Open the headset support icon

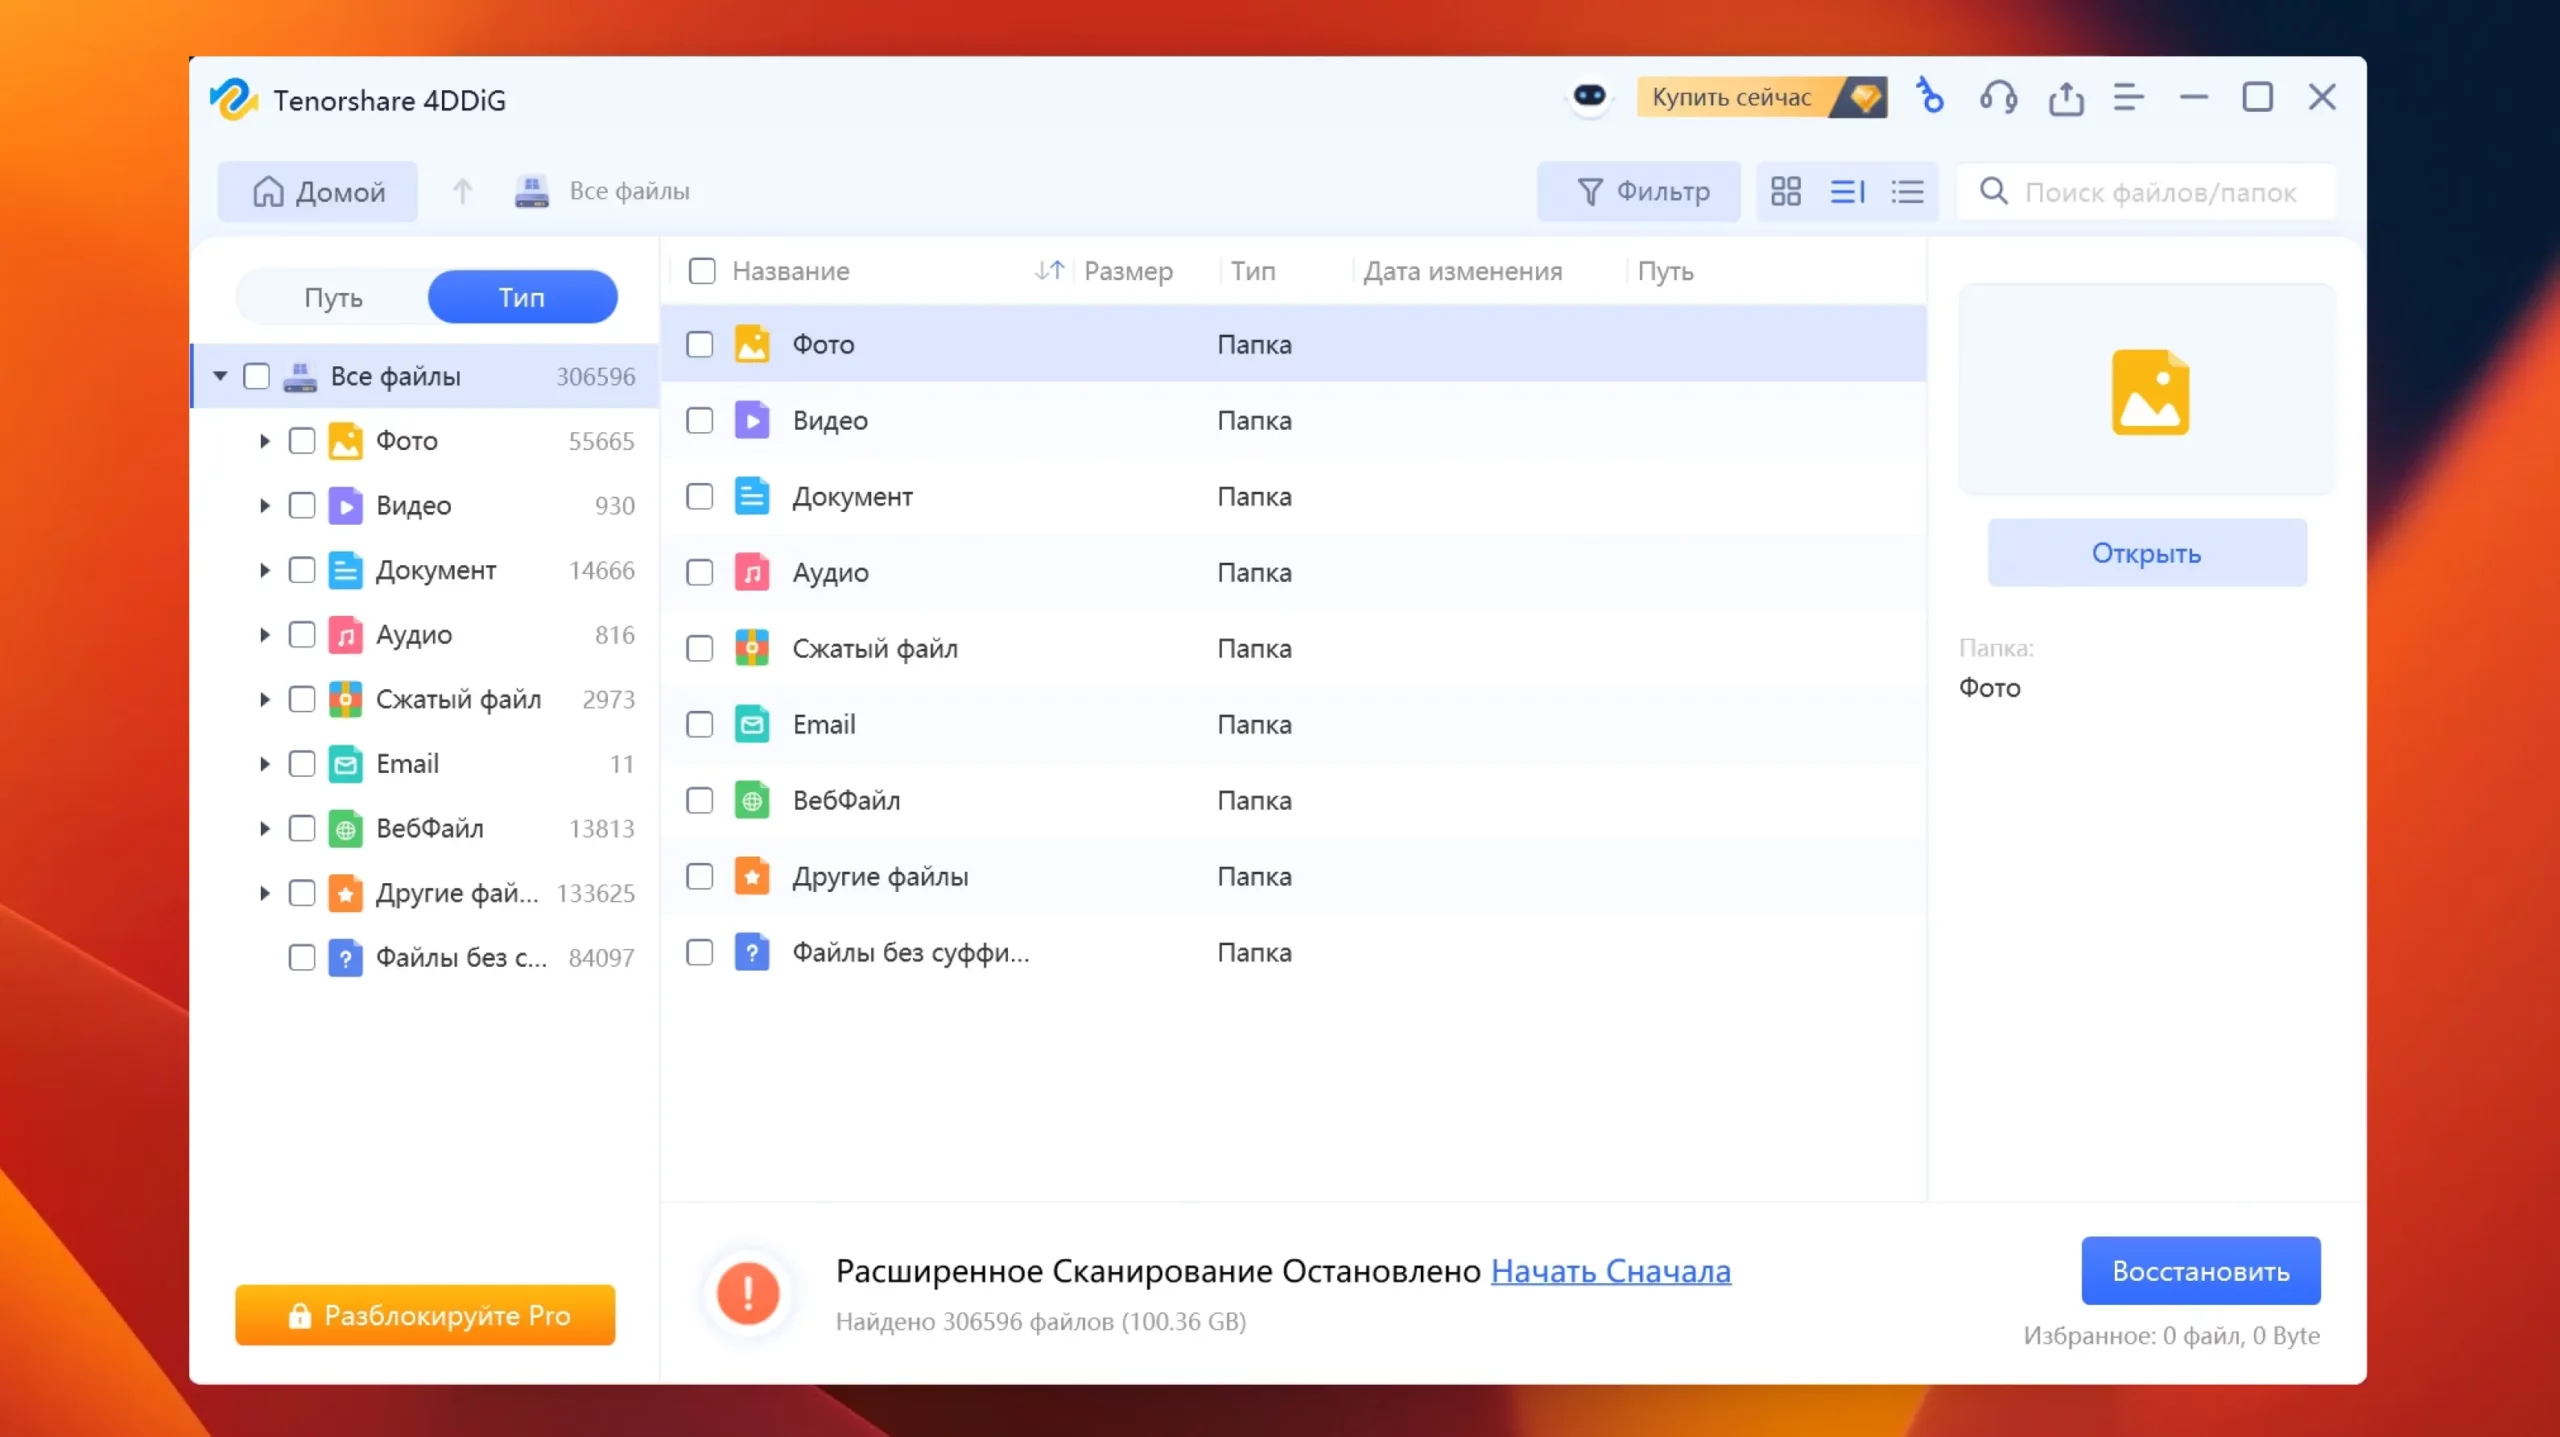pos(1998,98)
